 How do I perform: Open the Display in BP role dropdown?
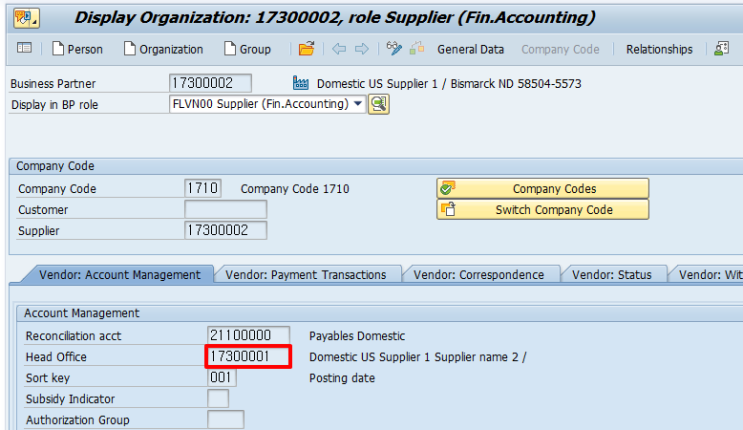(x=358, y=104)
